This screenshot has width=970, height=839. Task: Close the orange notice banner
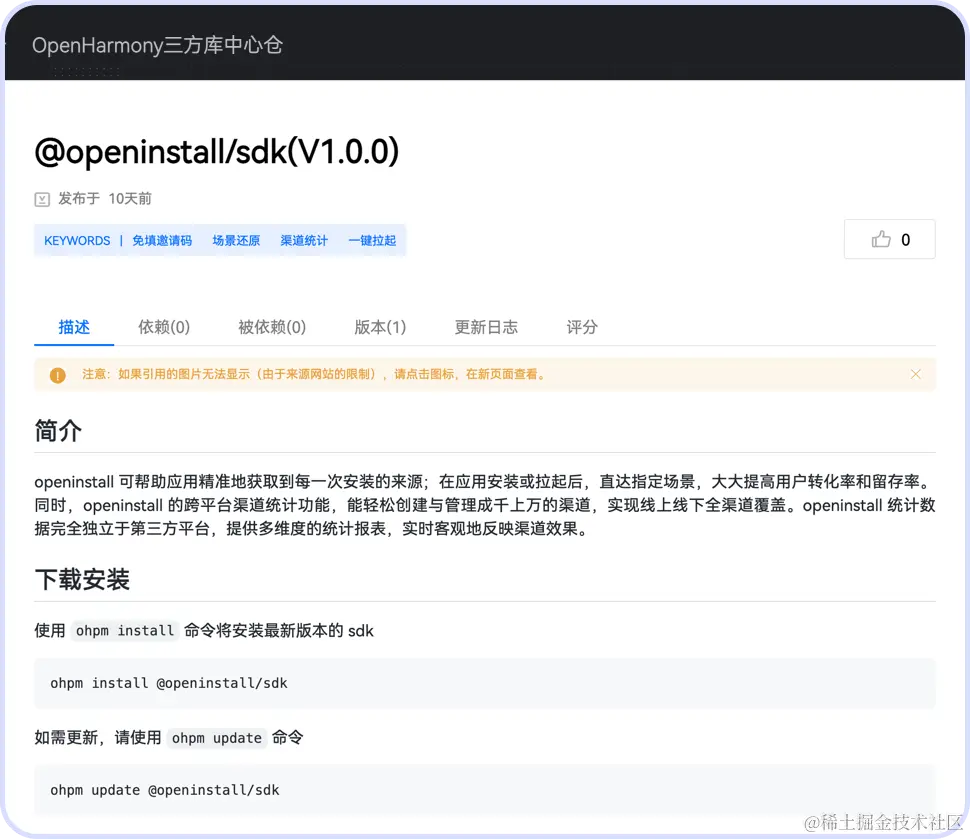[x=916, y=374]
